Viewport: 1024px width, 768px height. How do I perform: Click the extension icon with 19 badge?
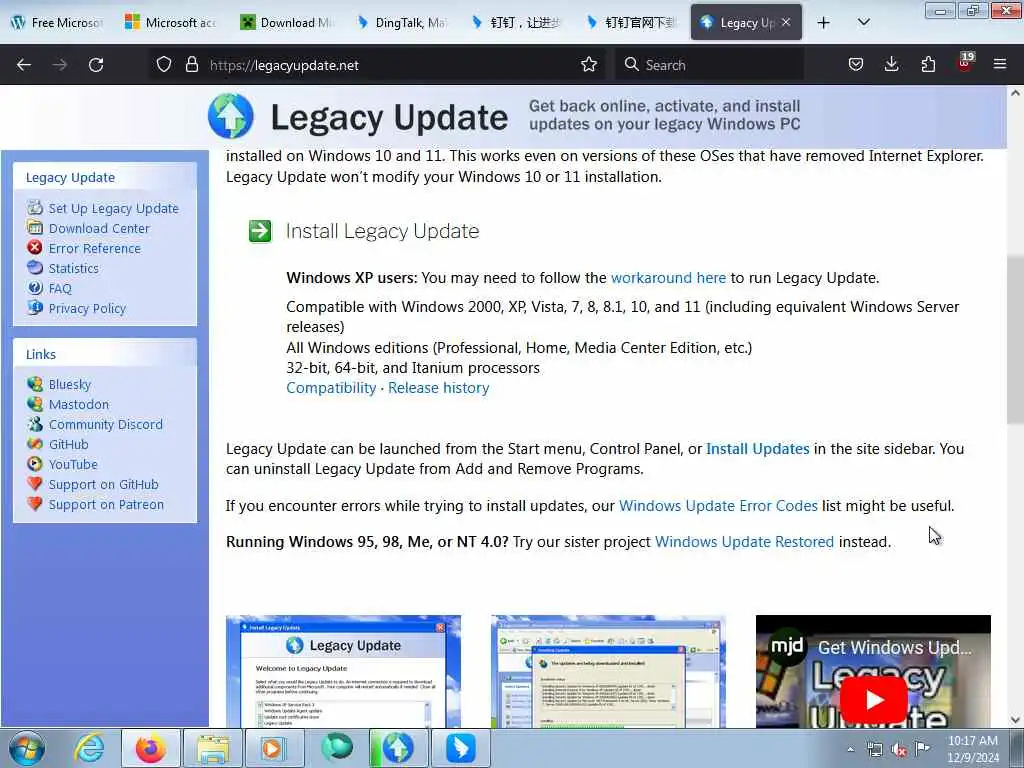click(x=965, y=63)
